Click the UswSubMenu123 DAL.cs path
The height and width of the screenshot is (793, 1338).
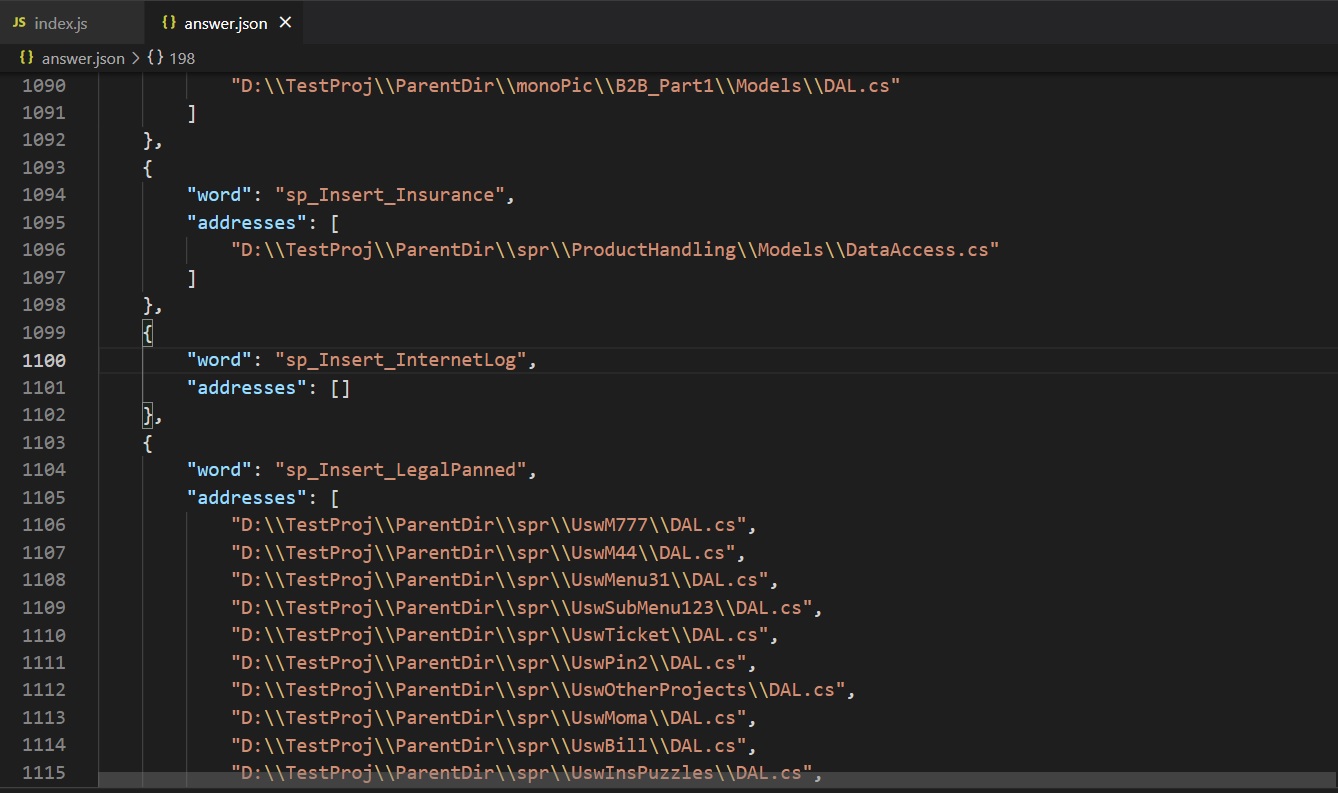point(522,607)
